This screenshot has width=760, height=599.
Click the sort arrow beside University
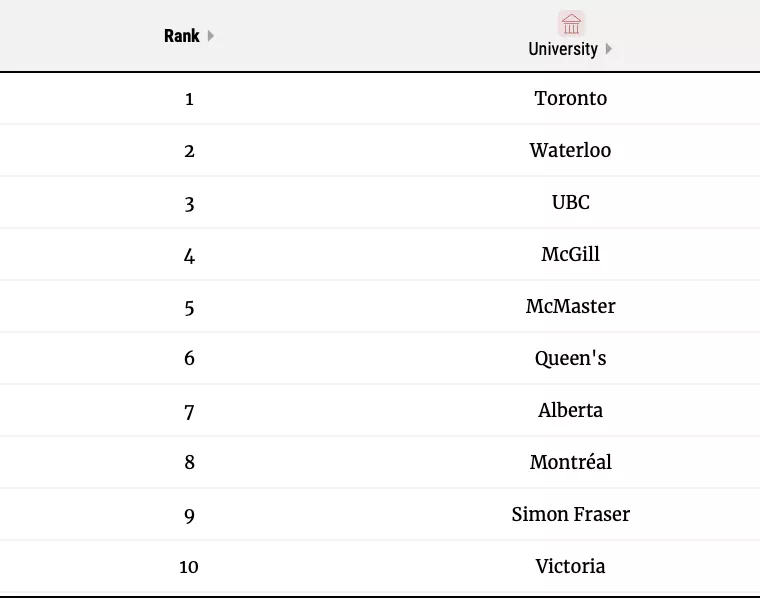point(609,49)
